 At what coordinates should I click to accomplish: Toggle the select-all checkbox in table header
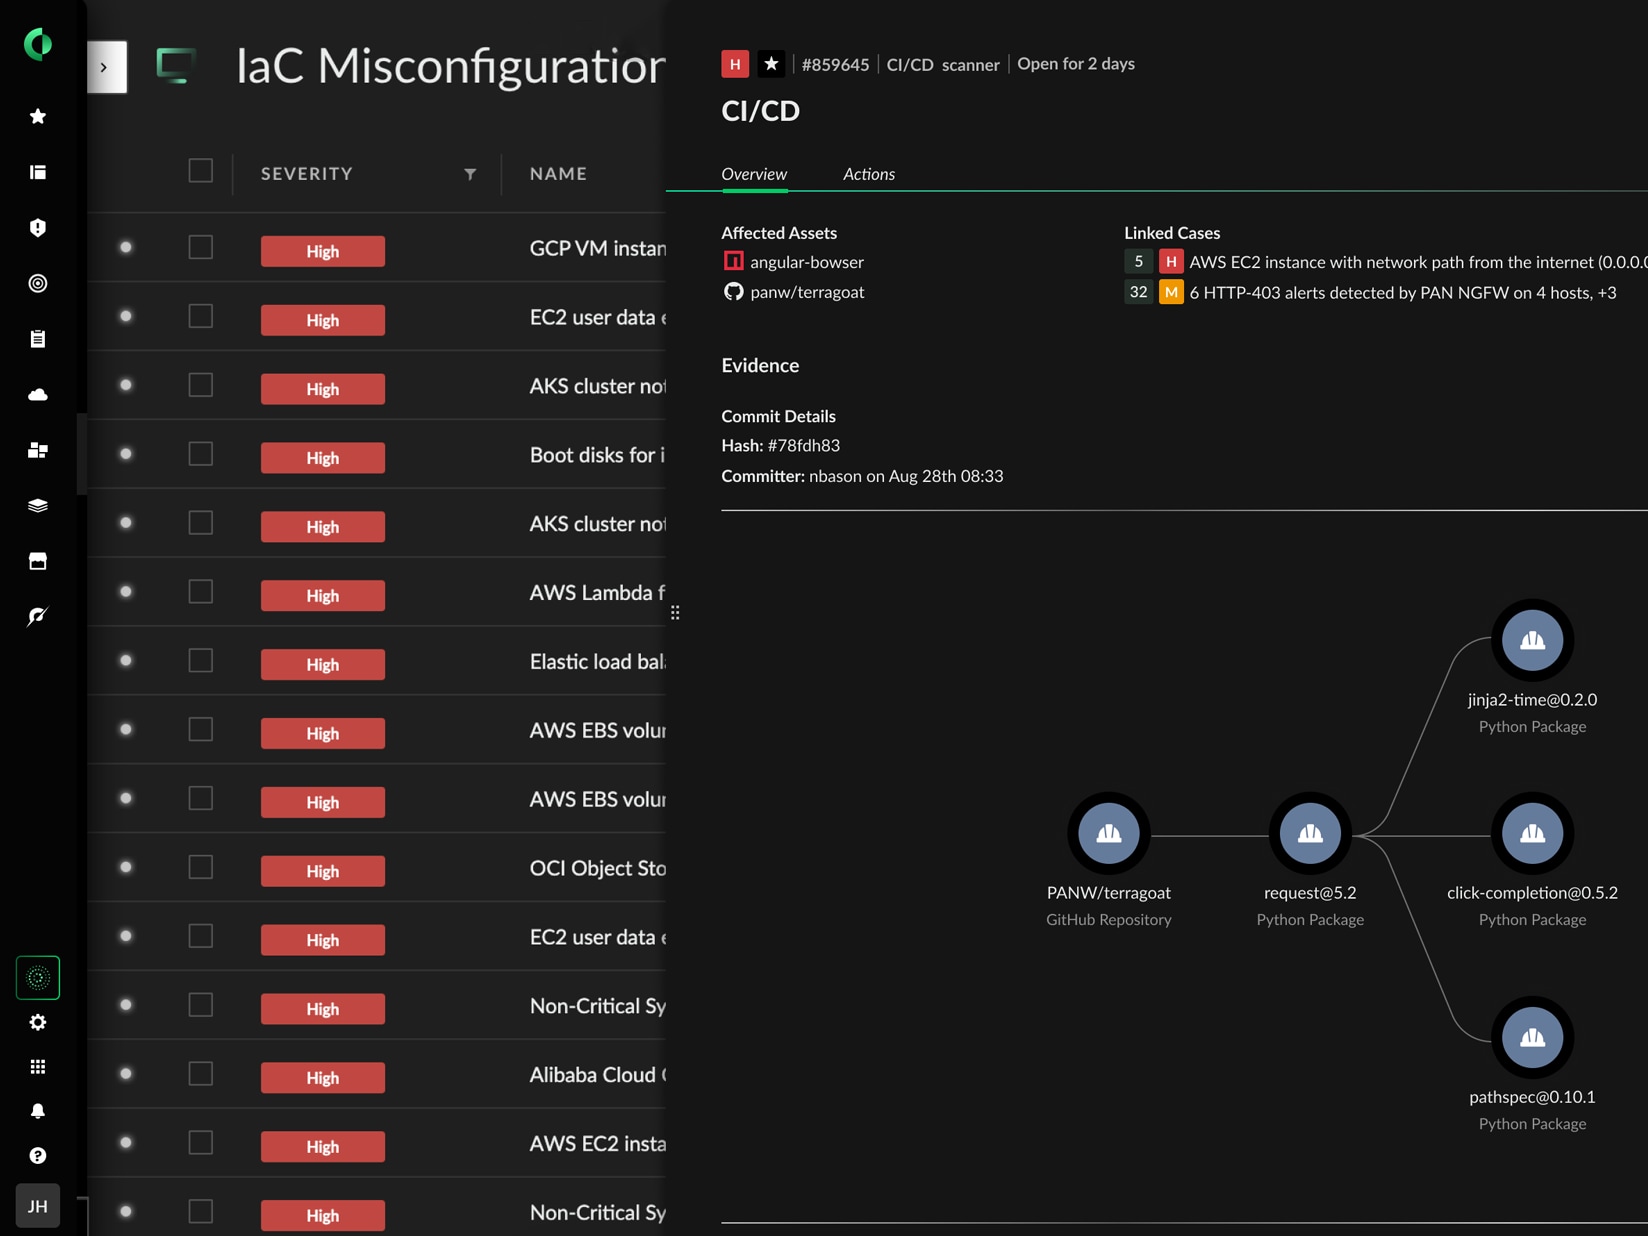click(x=201, y=171)
